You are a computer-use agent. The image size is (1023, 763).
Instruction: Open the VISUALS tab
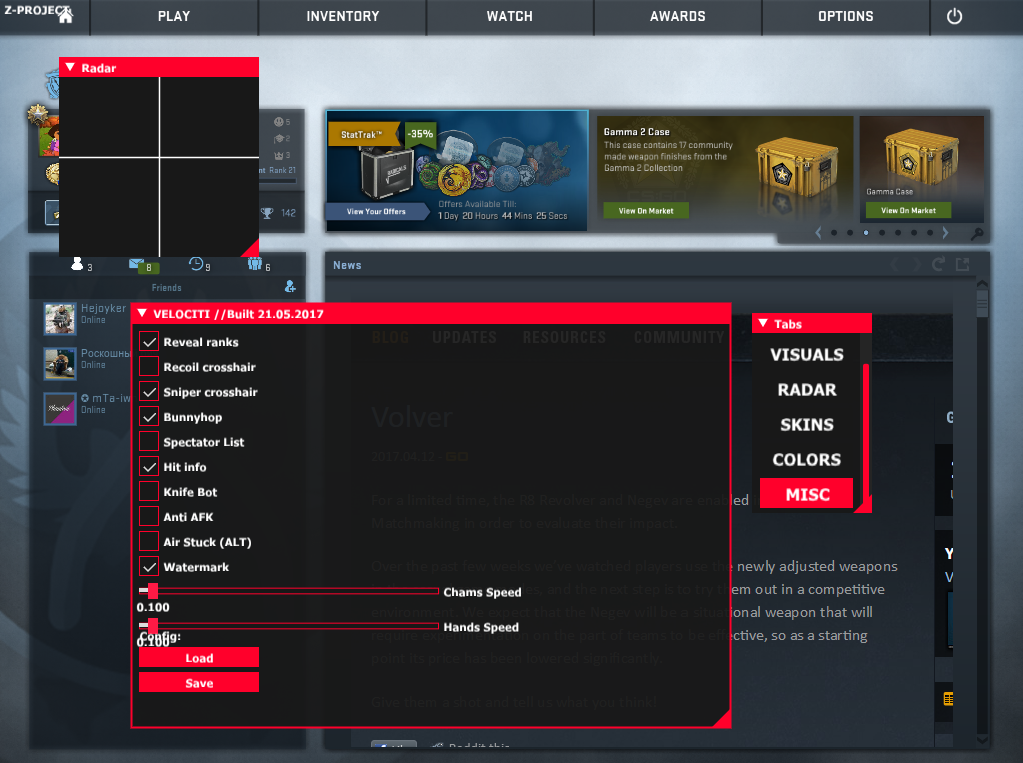pos(806,354)
